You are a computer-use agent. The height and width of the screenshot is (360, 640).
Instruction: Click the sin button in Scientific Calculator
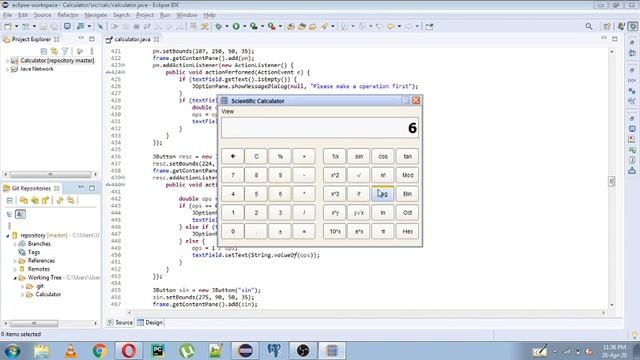click(359, 156)
